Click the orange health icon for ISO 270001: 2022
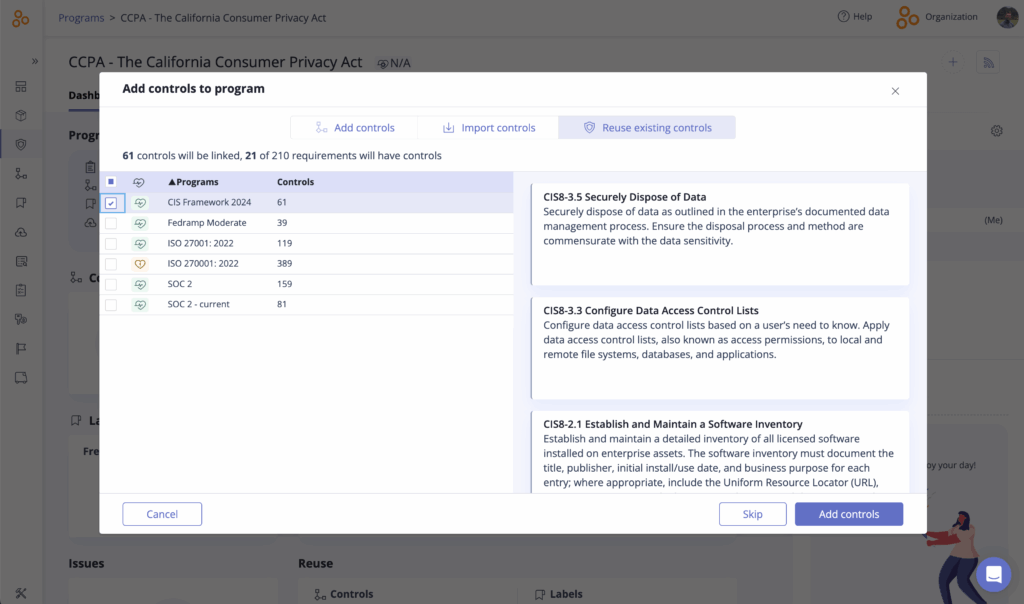This screenshot has height=604, width=1024. point(140,264)
